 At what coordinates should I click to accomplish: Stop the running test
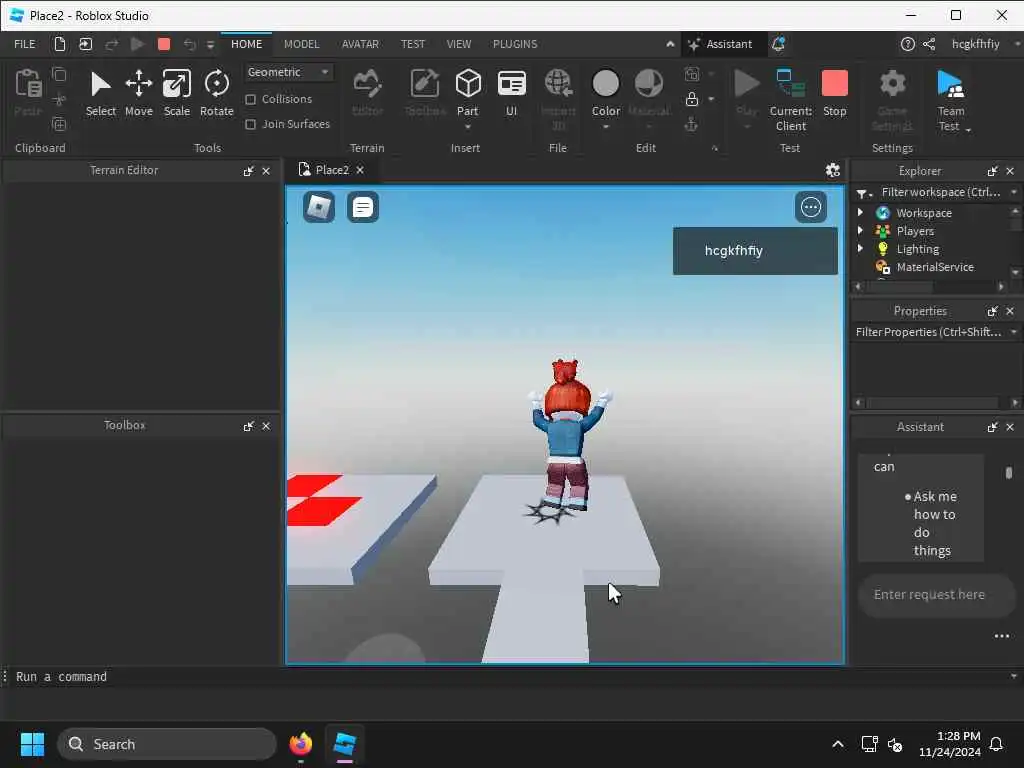(835, 93)
